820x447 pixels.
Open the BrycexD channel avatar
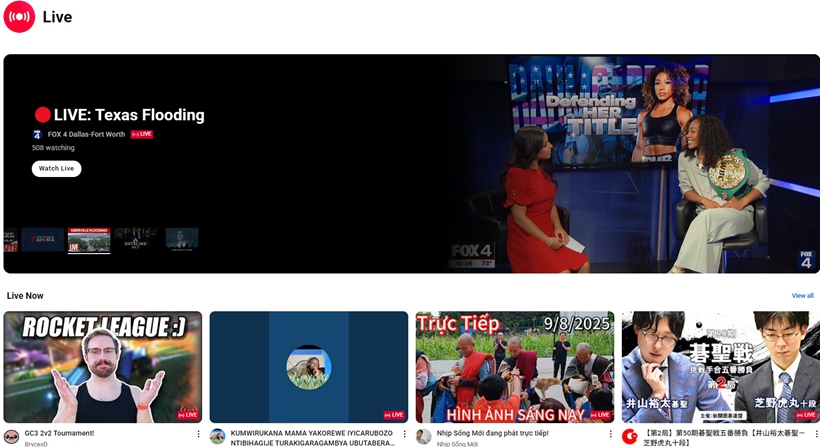click(11, 437)
